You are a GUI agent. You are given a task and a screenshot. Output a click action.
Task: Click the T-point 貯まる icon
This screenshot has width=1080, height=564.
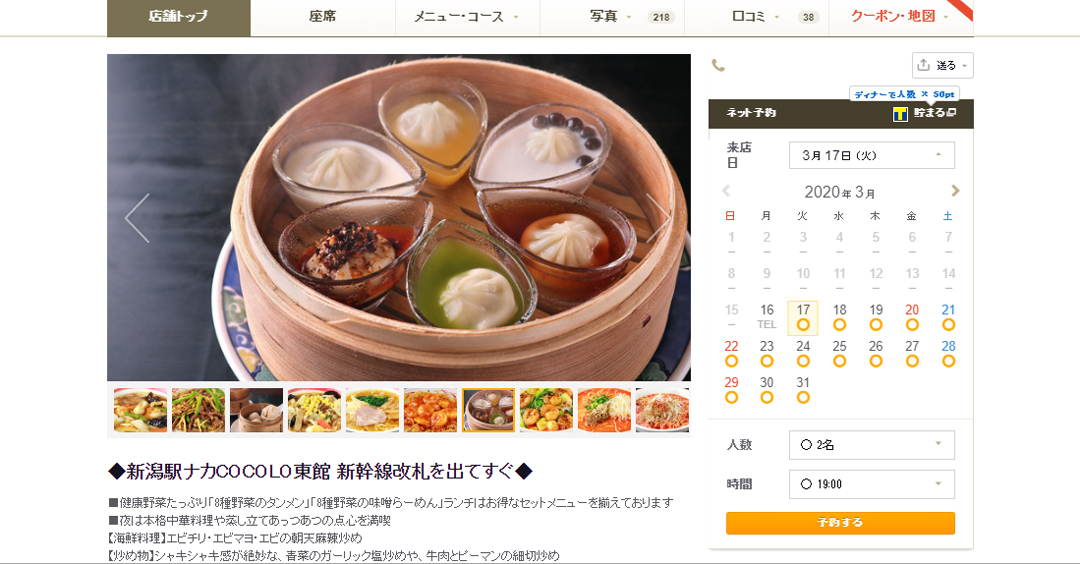(900, 114)
